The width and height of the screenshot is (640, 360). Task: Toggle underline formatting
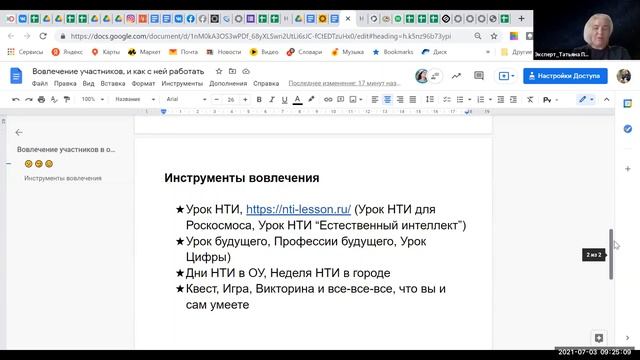(x=284, y=100)
